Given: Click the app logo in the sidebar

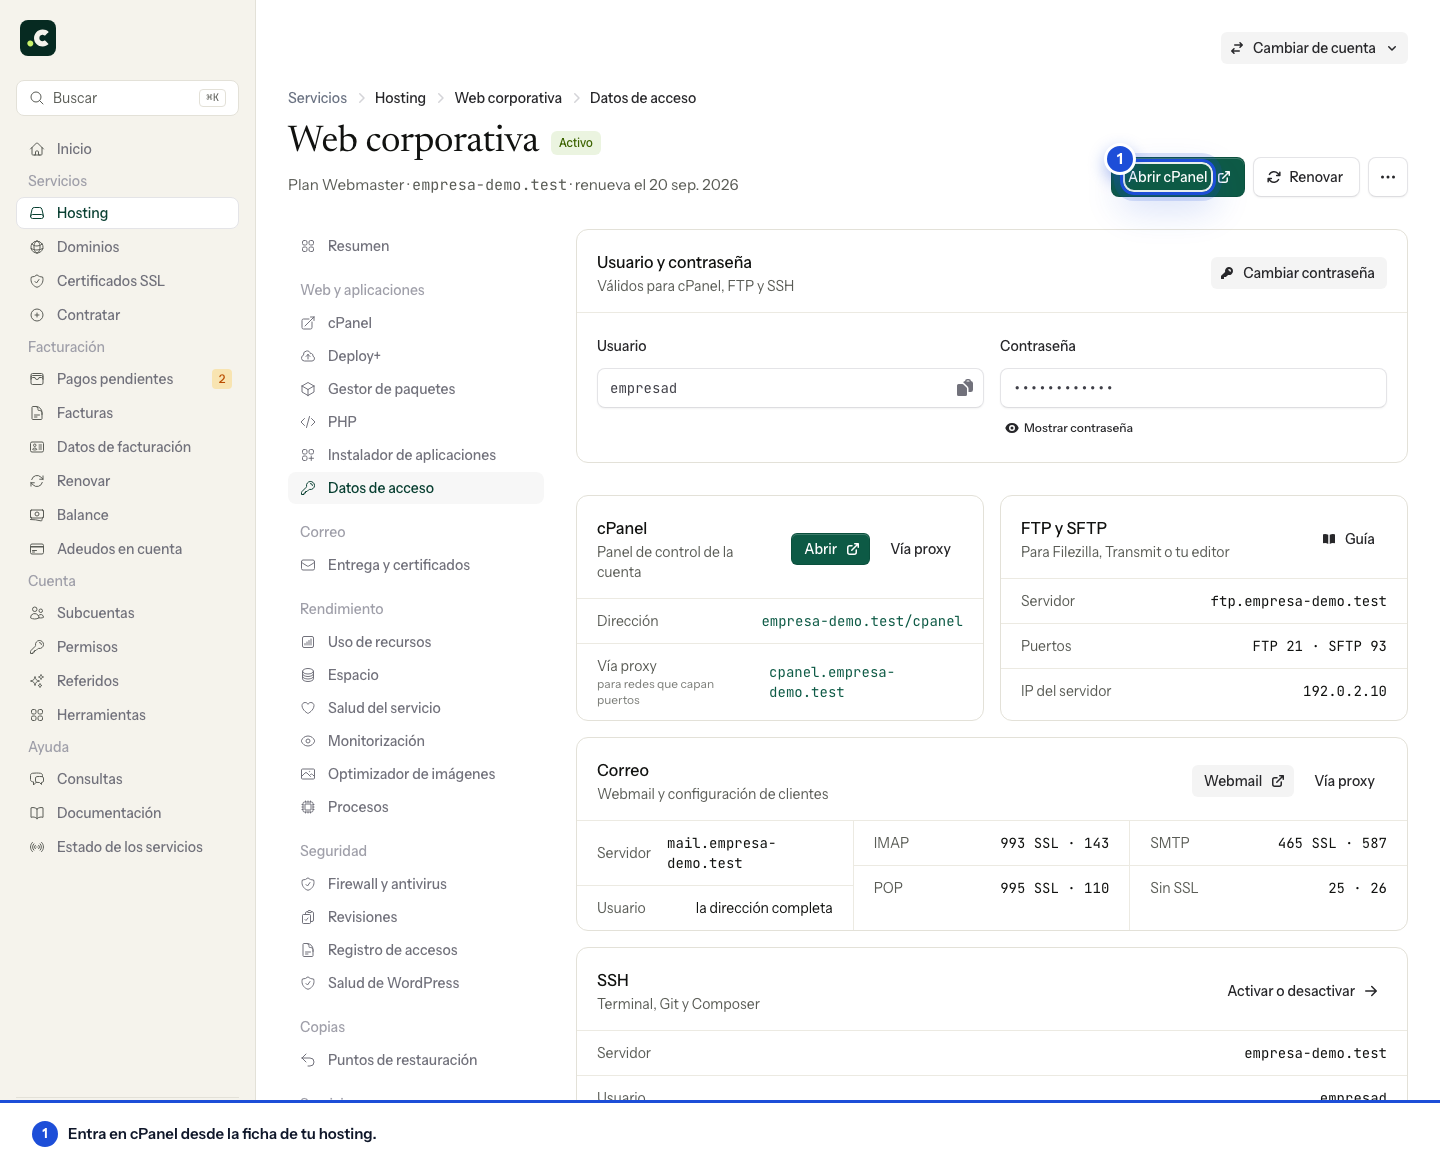Looking at the screenshot, I should pos(38,38).
